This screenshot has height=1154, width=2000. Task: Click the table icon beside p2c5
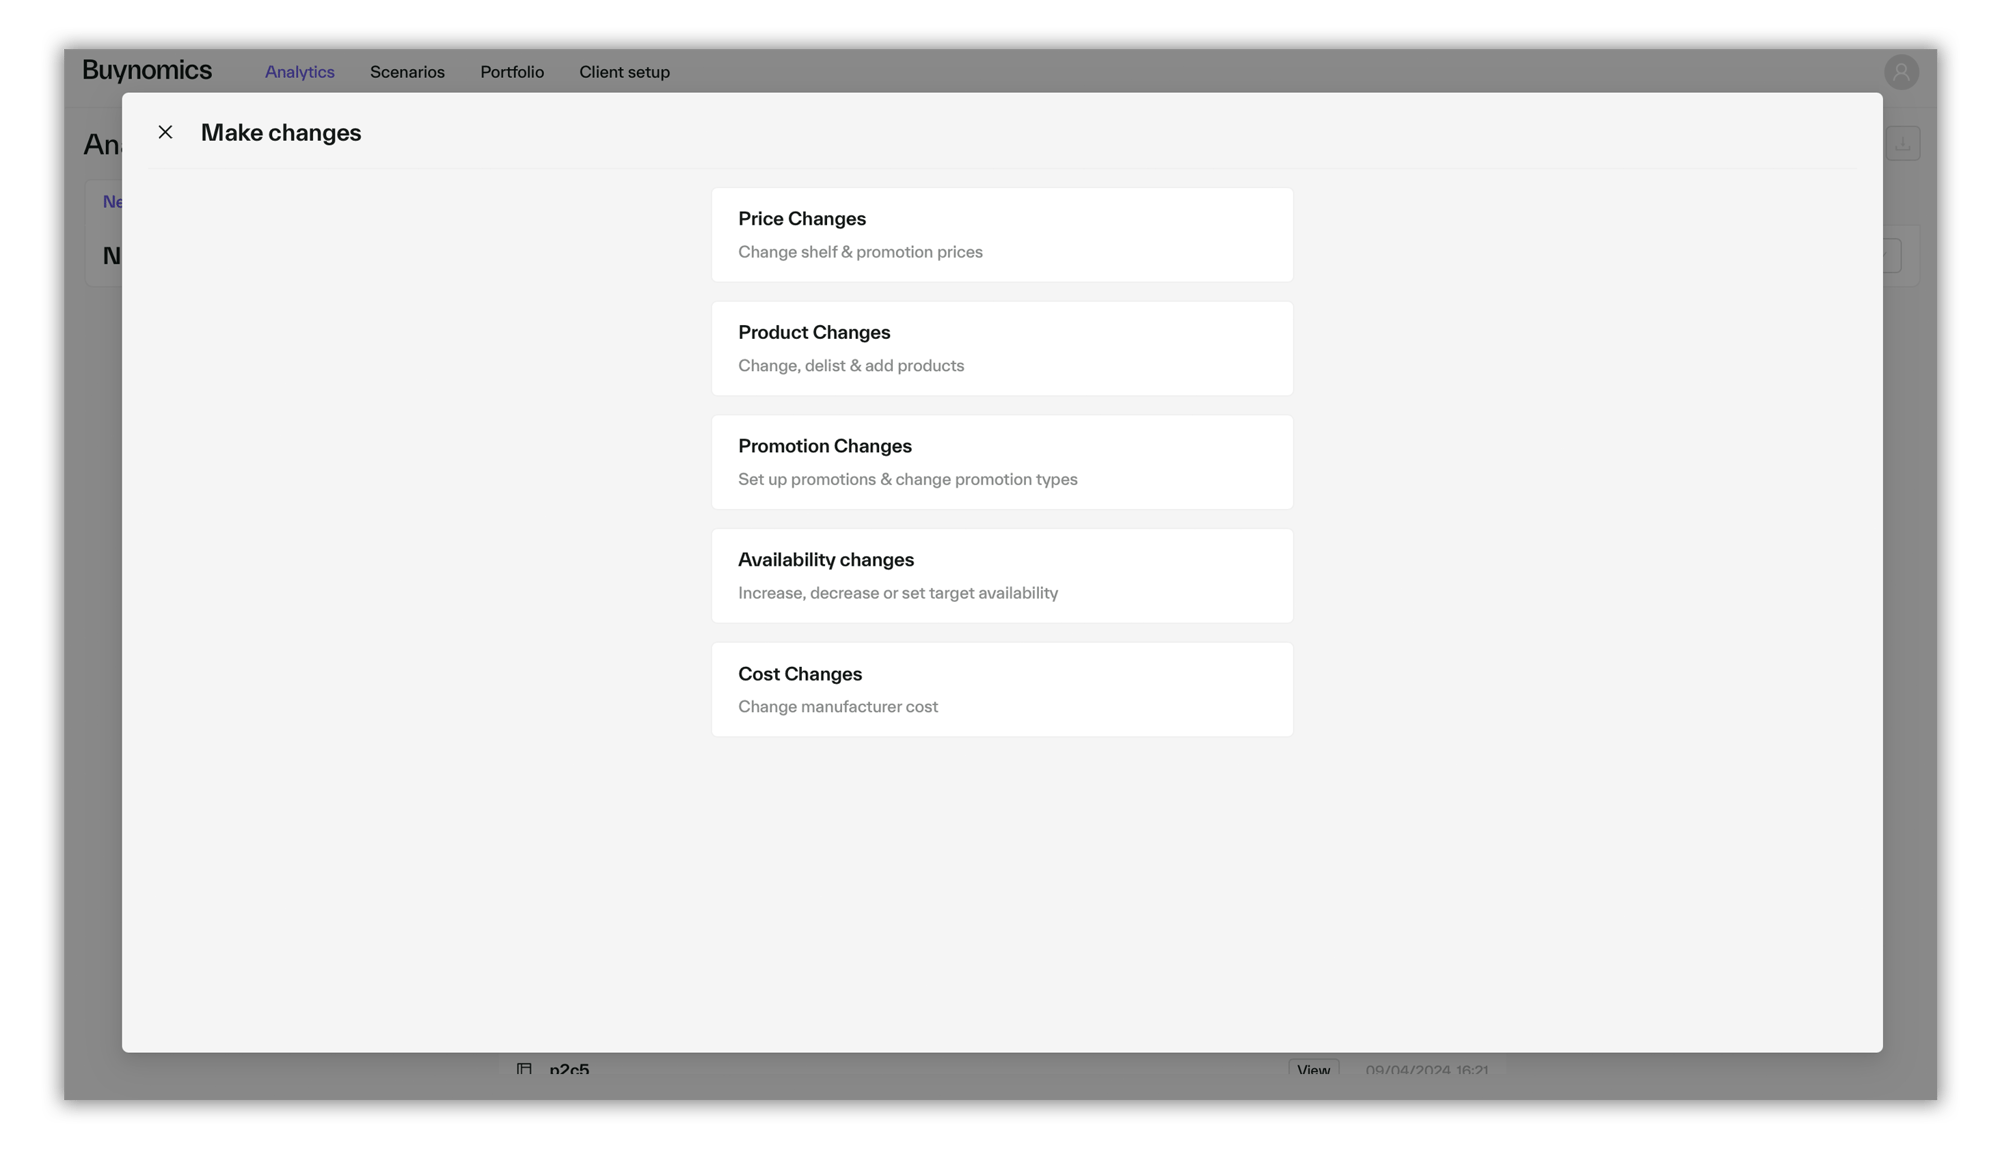pyautogui.click(x=524, y=1070)
